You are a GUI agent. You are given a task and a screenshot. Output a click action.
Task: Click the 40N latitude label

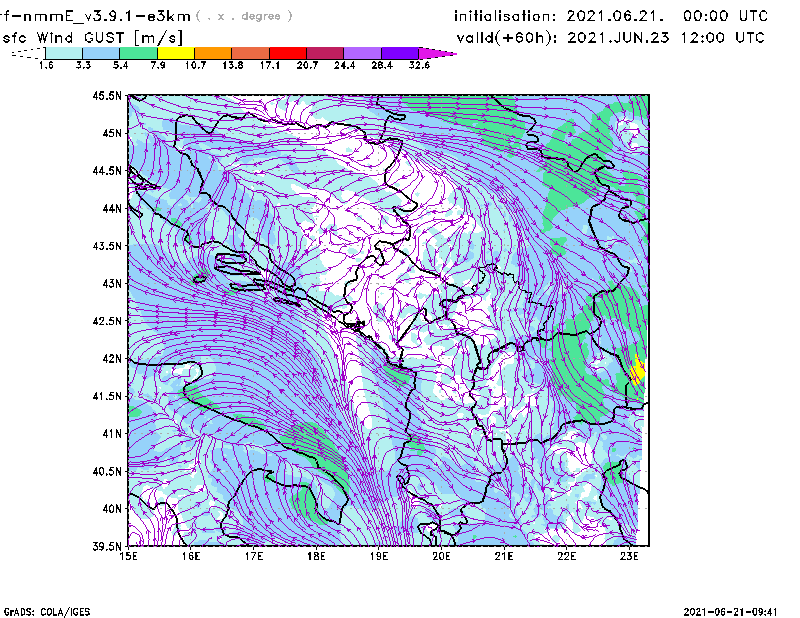[x=112, y=509]
